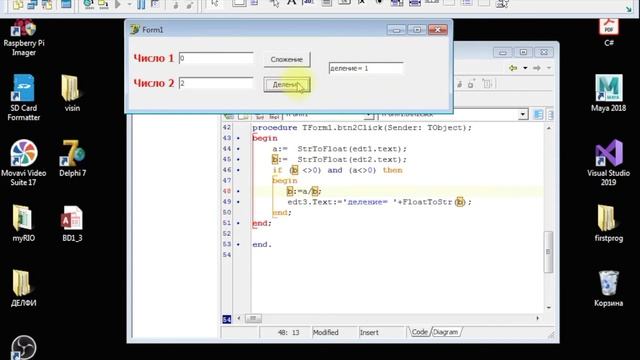Screen dimensions: 640x360
Task: Click the 'if (b <>0) and (a<>0) then' line
Action: pos(337,170)
